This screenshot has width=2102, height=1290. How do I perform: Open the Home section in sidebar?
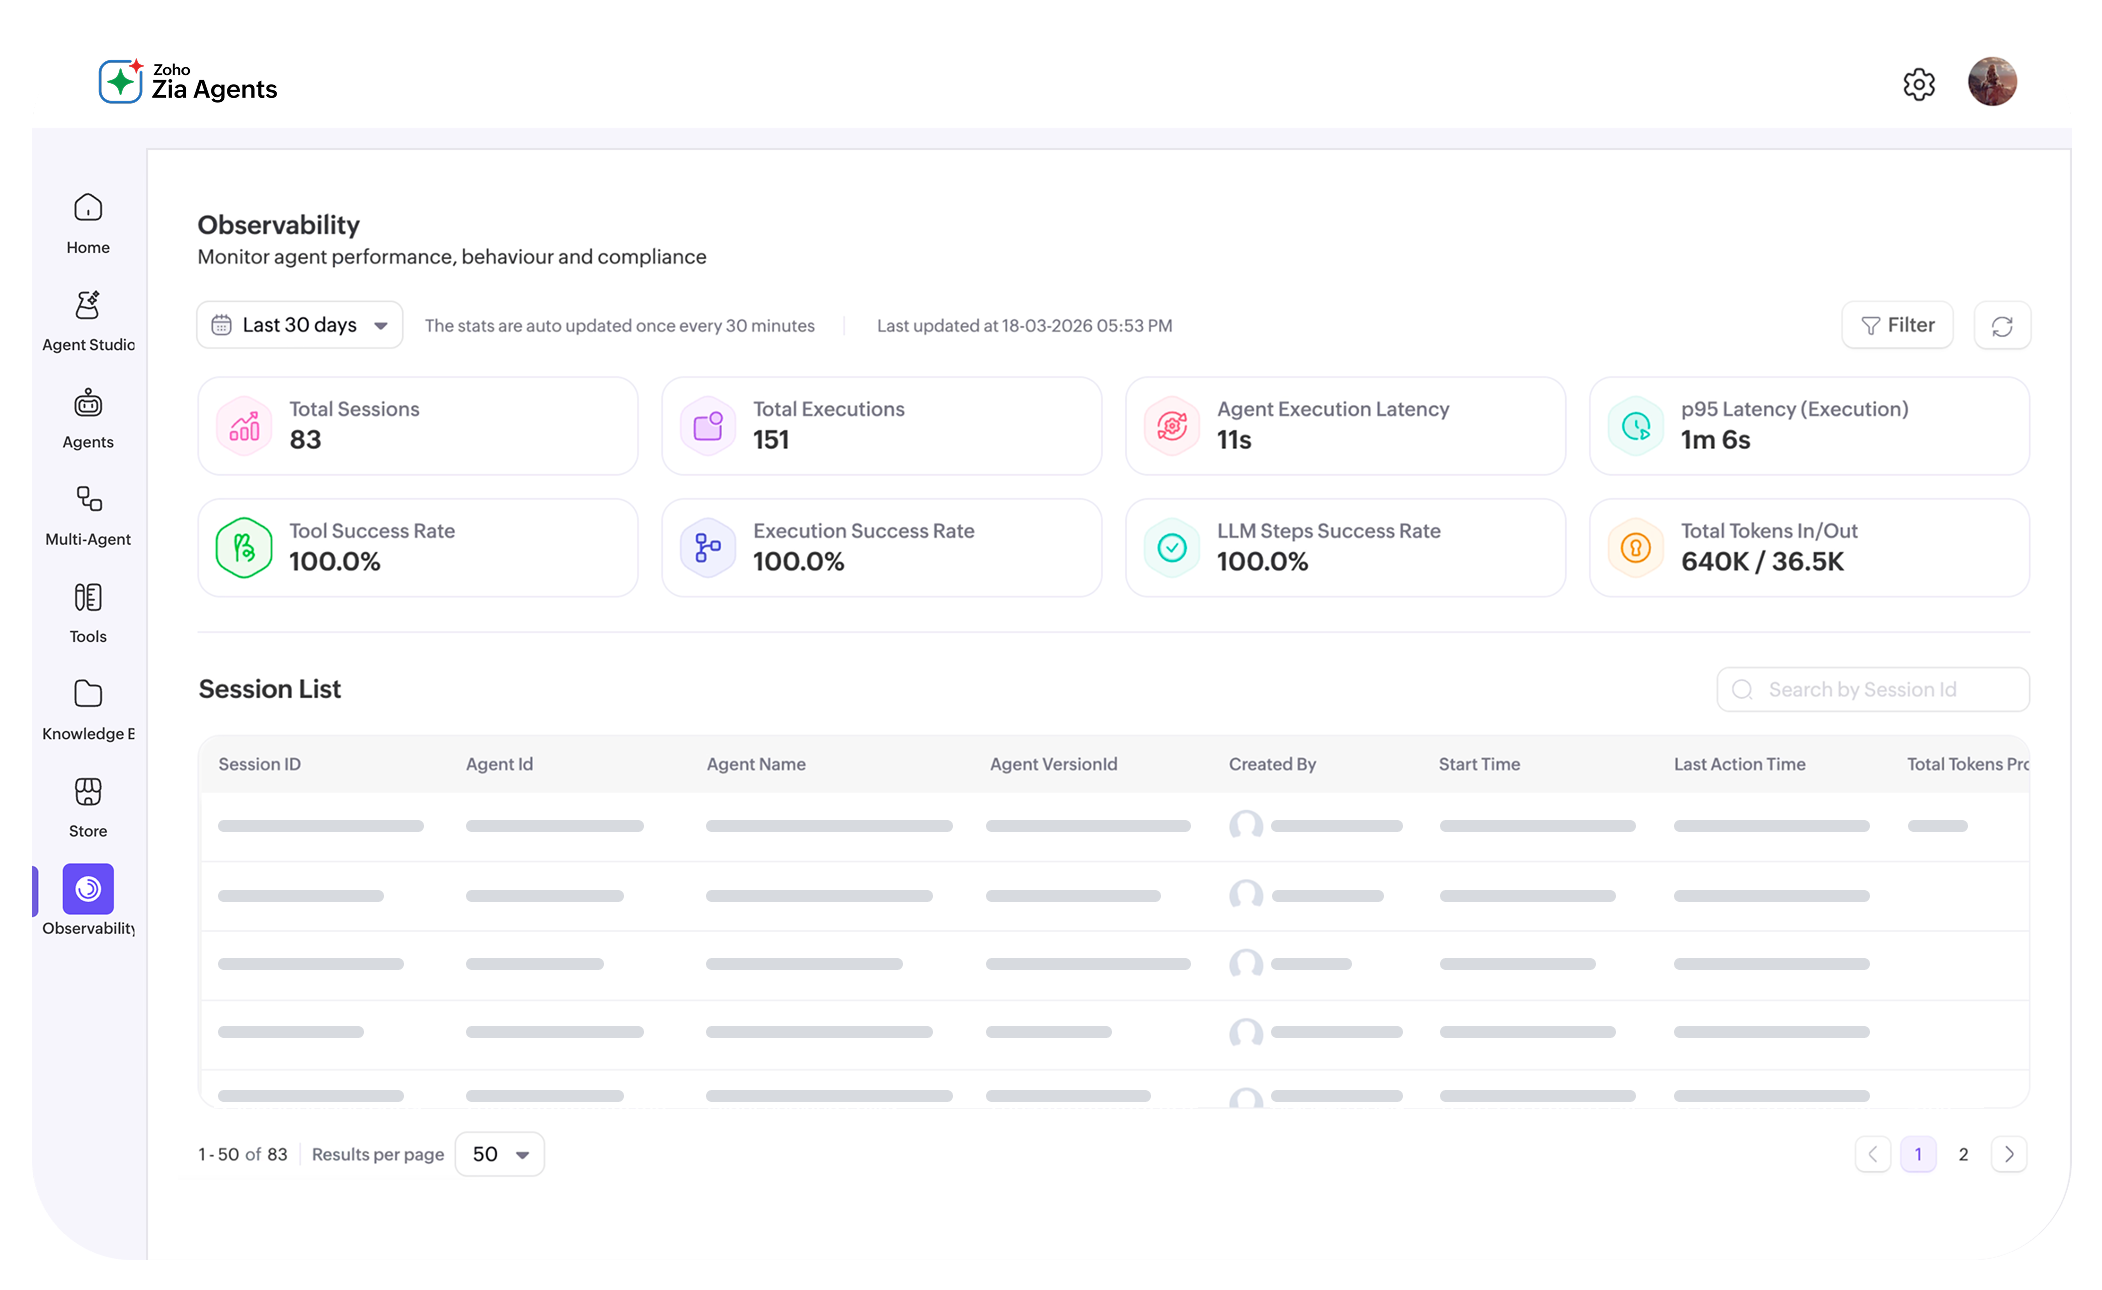87,222
